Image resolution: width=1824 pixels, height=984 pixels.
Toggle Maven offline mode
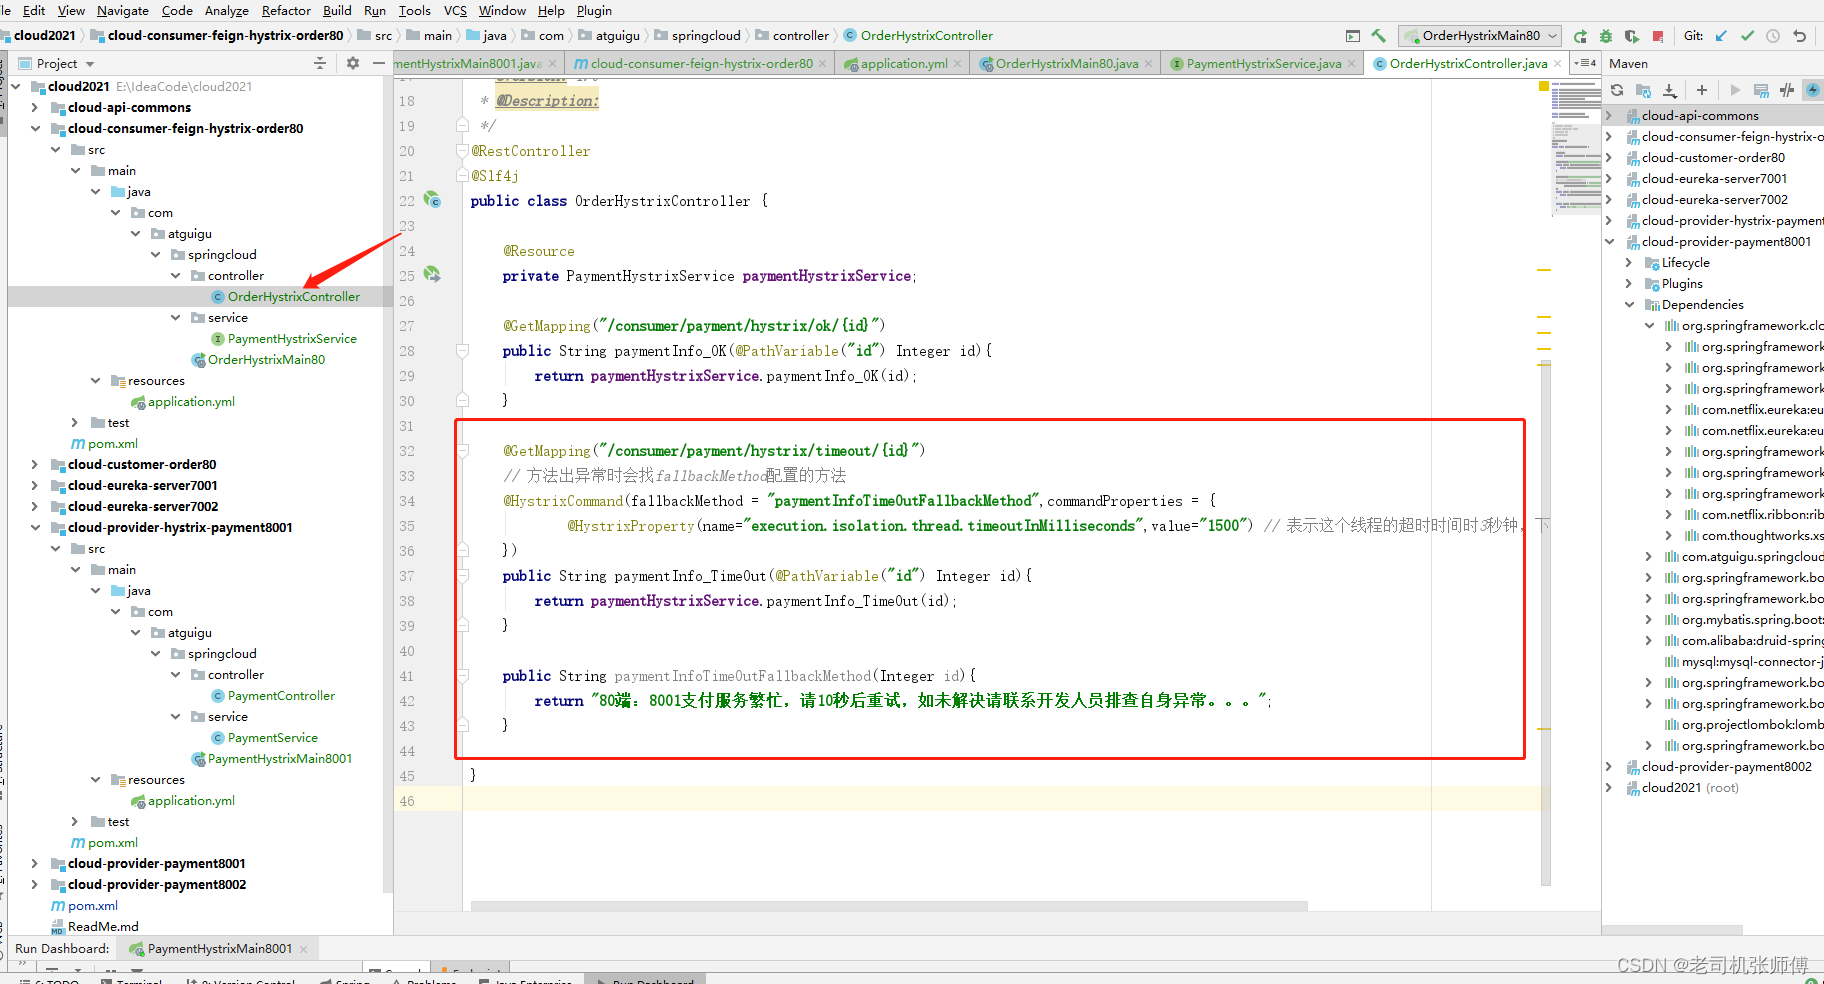pos(1787,90)
